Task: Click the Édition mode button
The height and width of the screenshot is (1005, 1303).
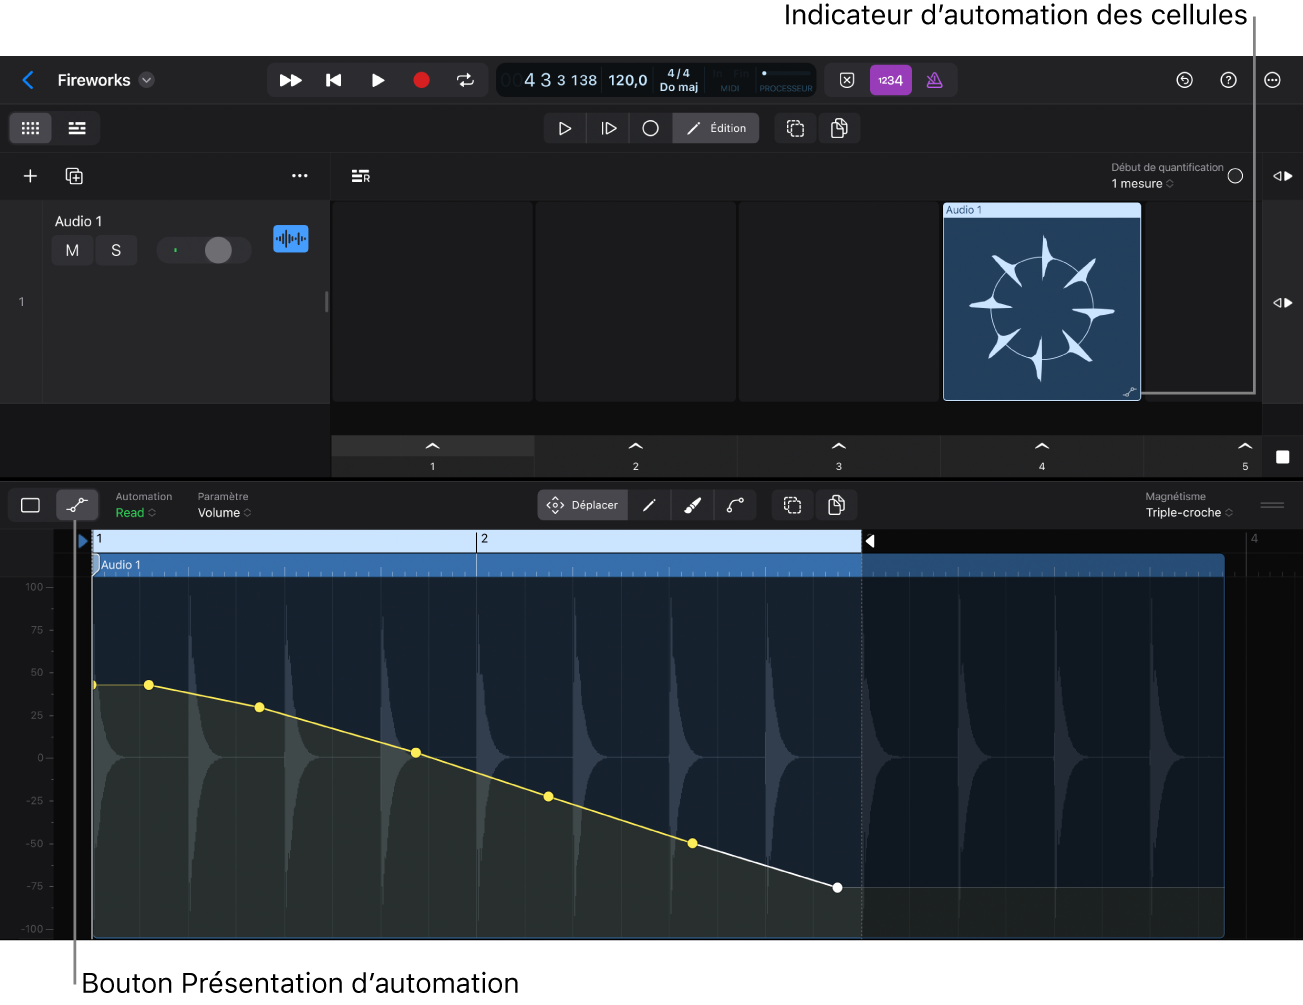Action: 716,128
